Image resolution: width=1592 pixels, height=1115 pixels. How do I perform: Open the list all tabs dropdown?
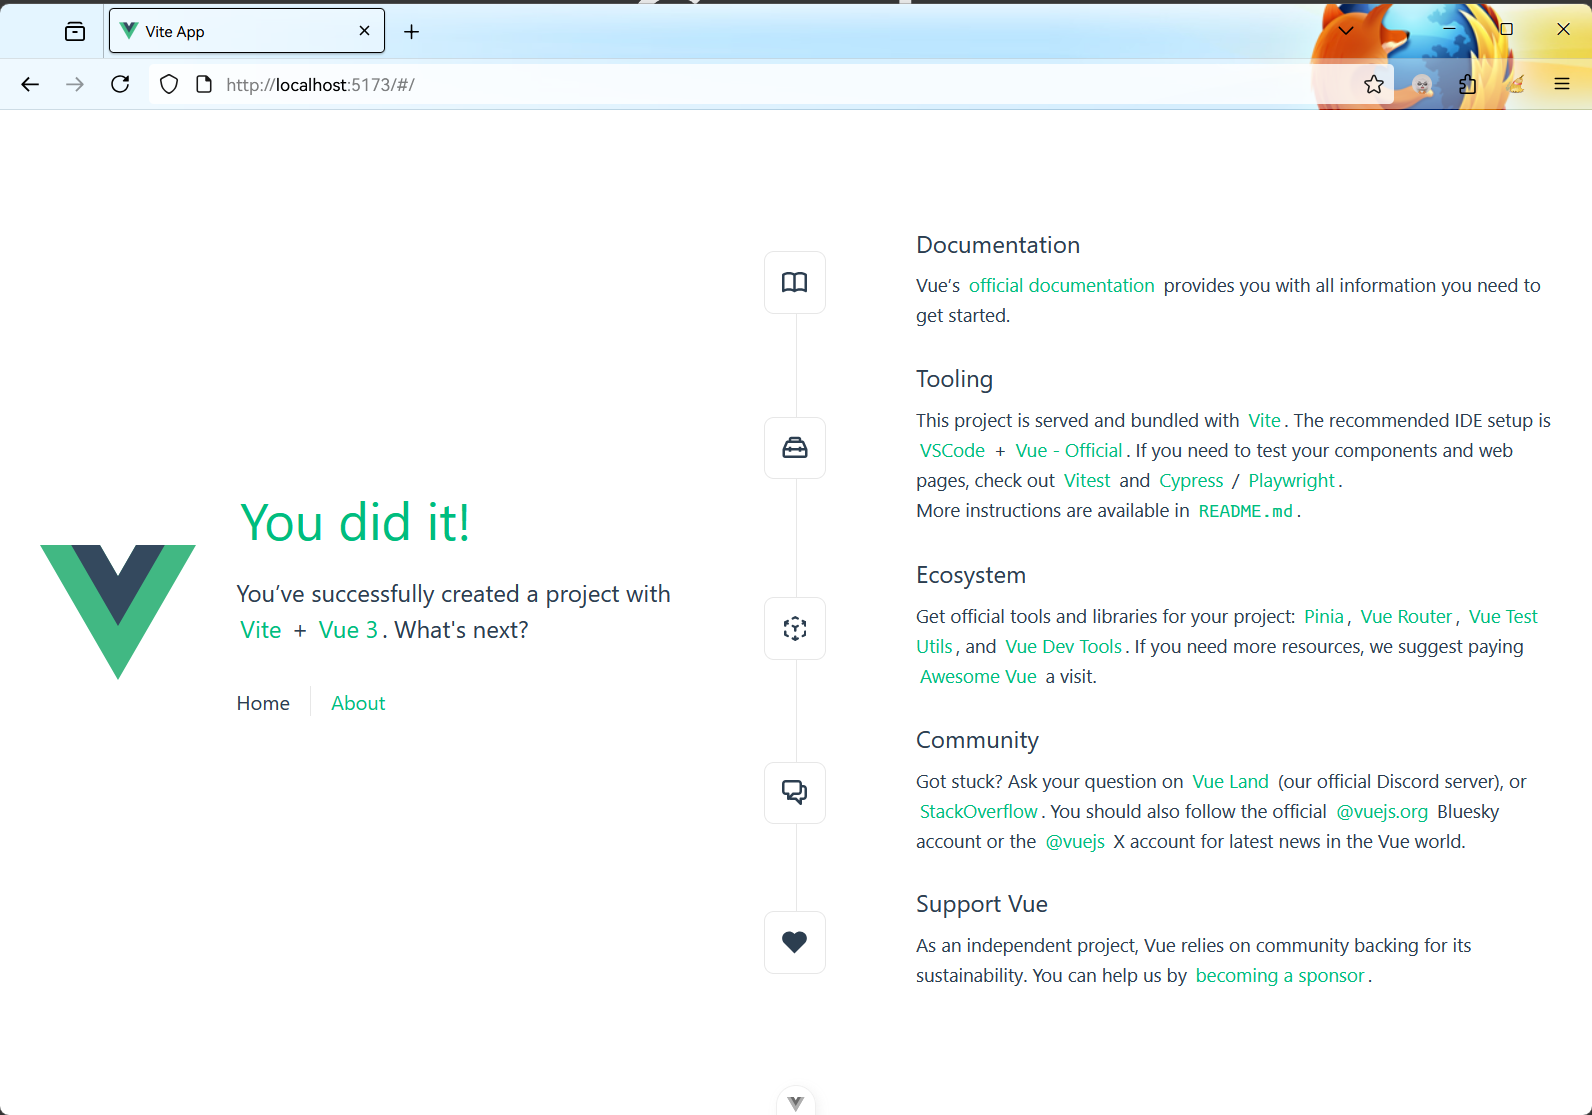coord(1346,30)
